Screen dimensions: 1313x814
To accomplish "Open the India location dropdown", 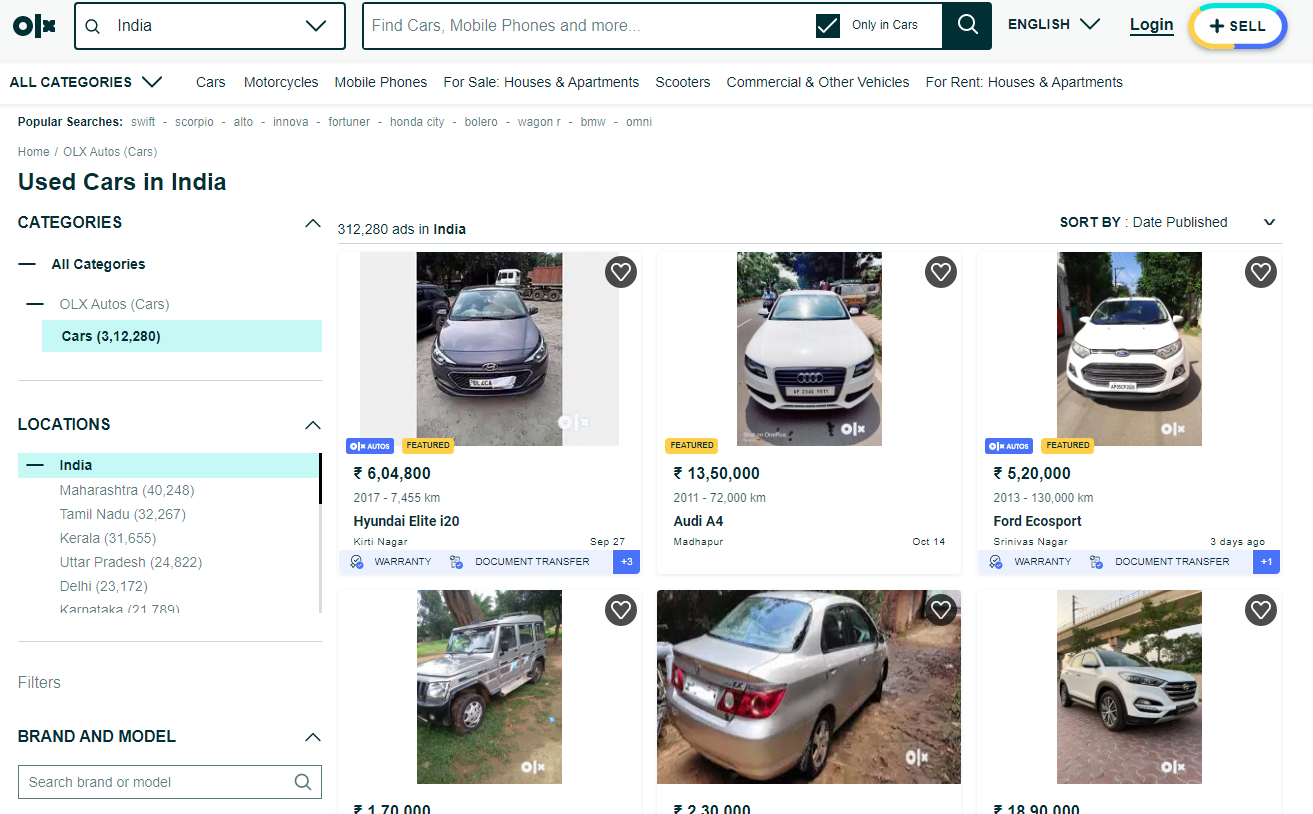I will click(316, 26).
